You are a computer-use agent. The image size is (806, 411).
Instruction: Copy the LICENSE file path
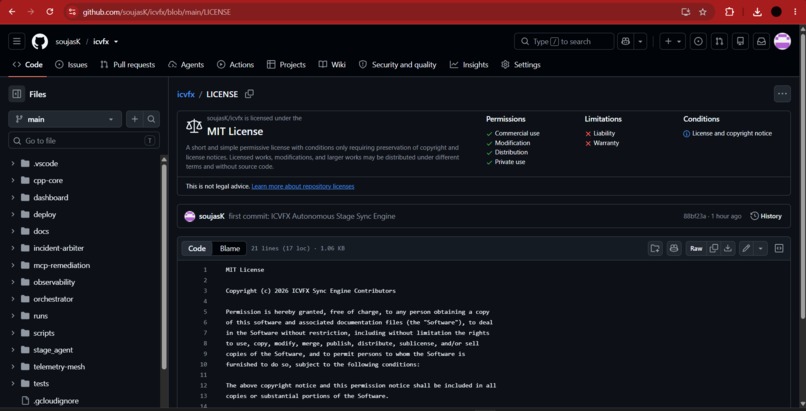tap(249, 94)
